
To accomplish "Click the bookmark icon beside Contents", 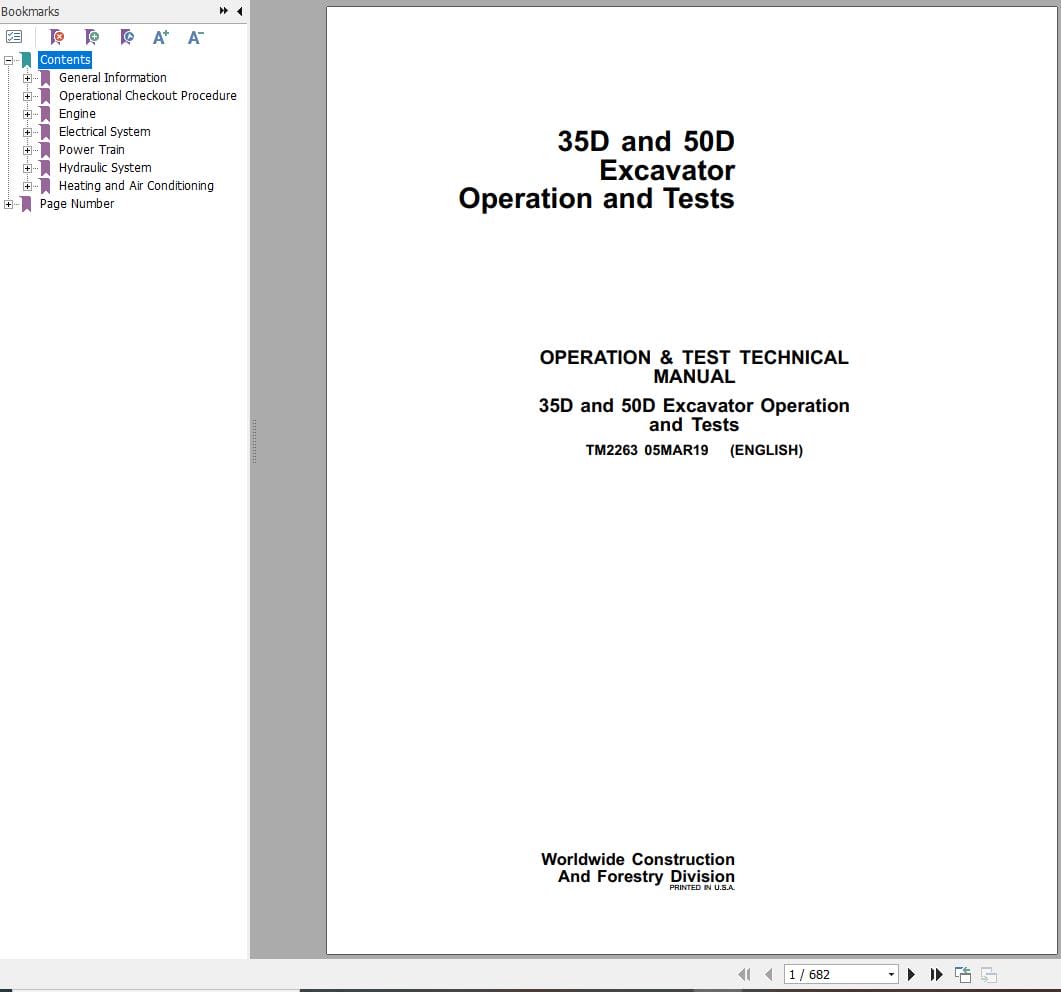I will [x=26, y=60].
